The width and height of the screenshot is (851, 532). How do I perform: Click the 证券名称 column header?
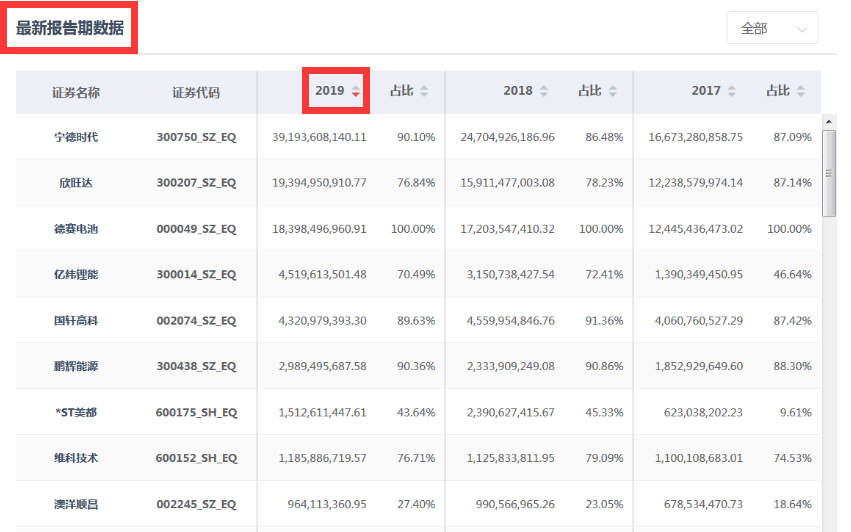(x=76, y=92)
